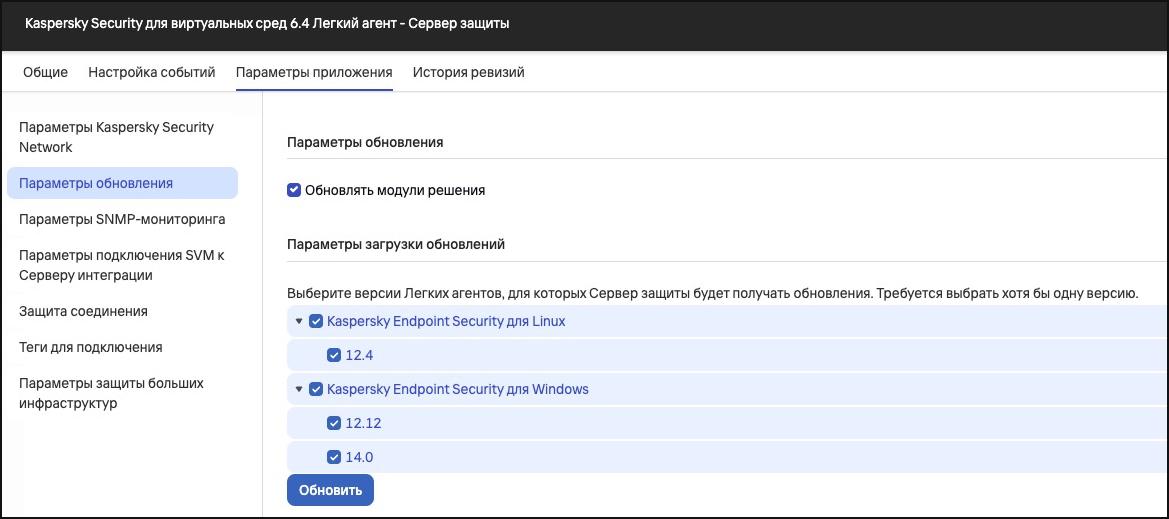Click the 12.12 version label
Image resolution: width=1169 pixels, height=519 pixels.
coord(363,423)
